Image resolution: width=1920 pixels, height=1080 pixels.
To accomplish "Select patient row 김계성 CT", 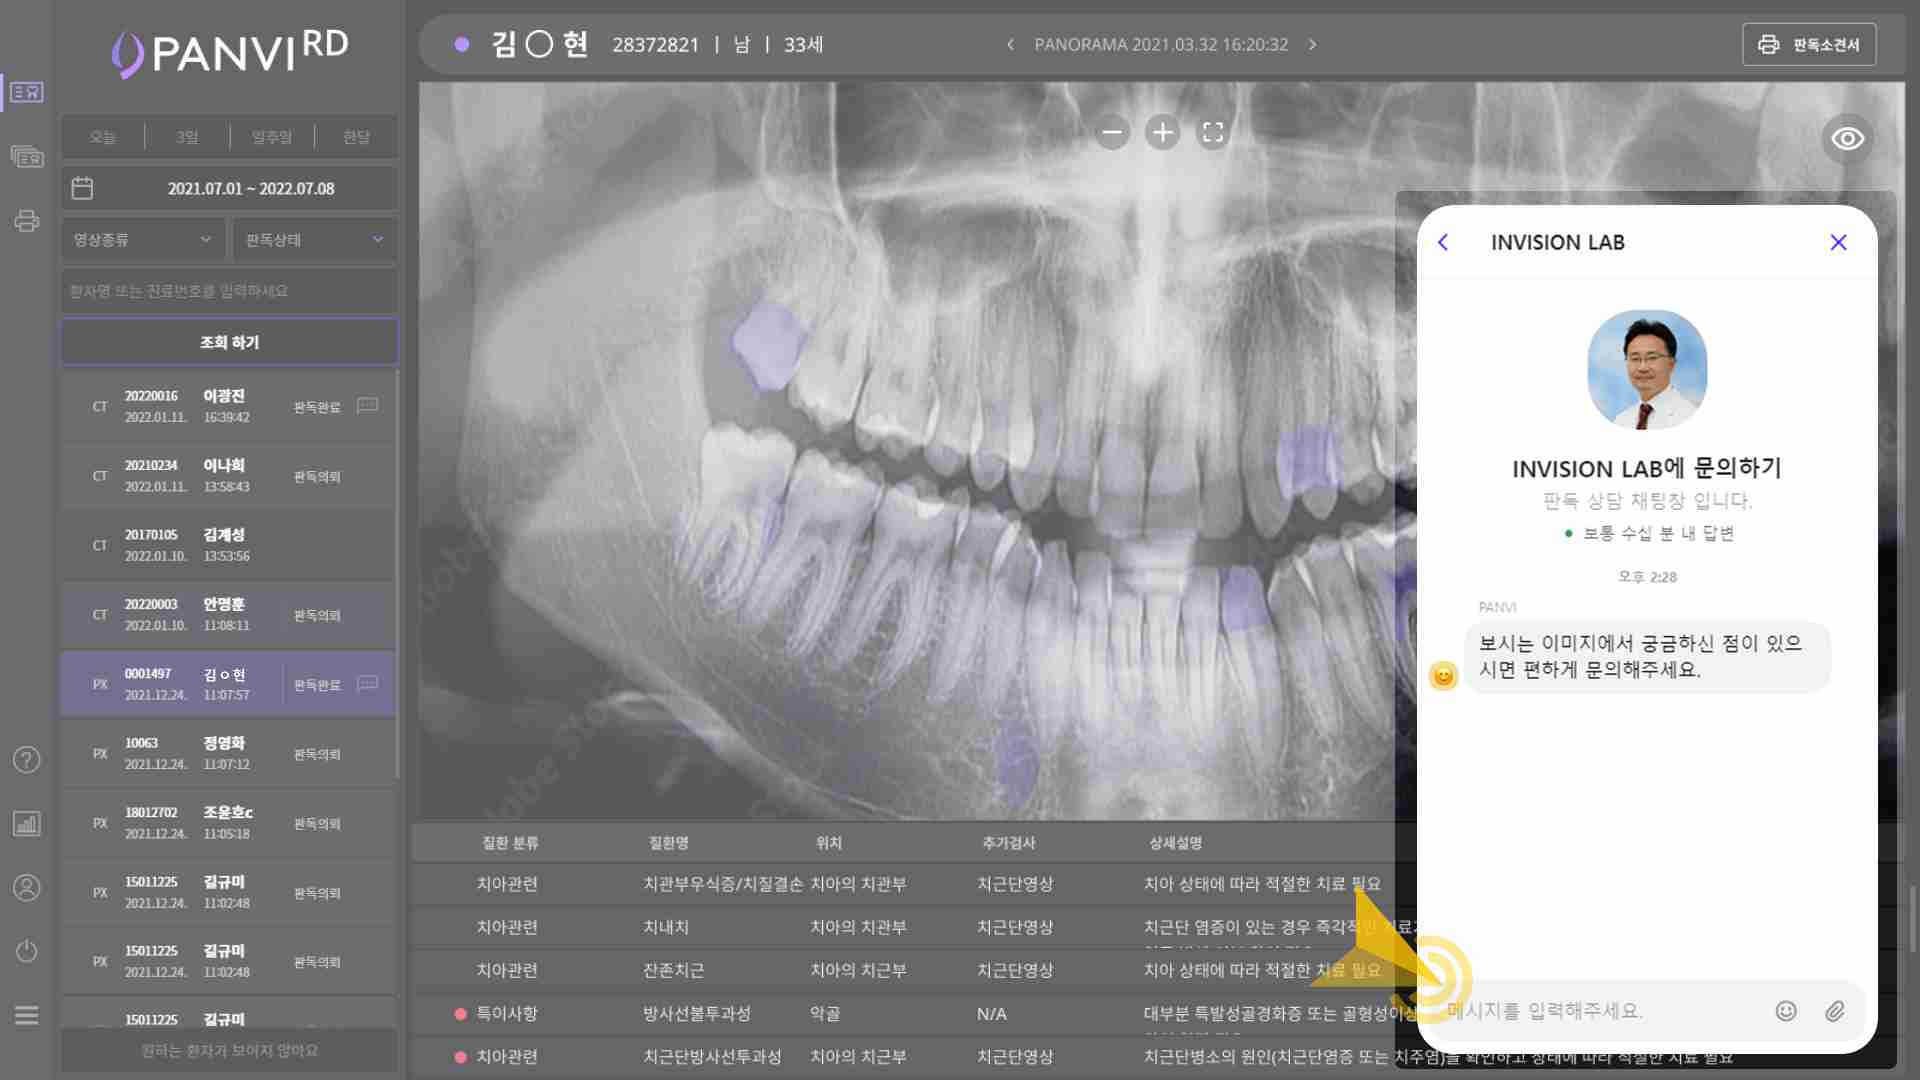I will pyautogui.click(x=229, y=545).
